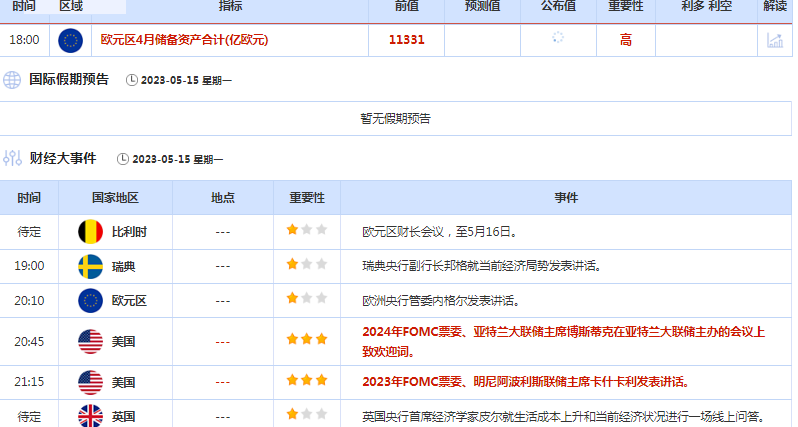Click the EU flag in the 18:00 data row
The width and height of the screenshot is (798, 427).
(70, 40)
